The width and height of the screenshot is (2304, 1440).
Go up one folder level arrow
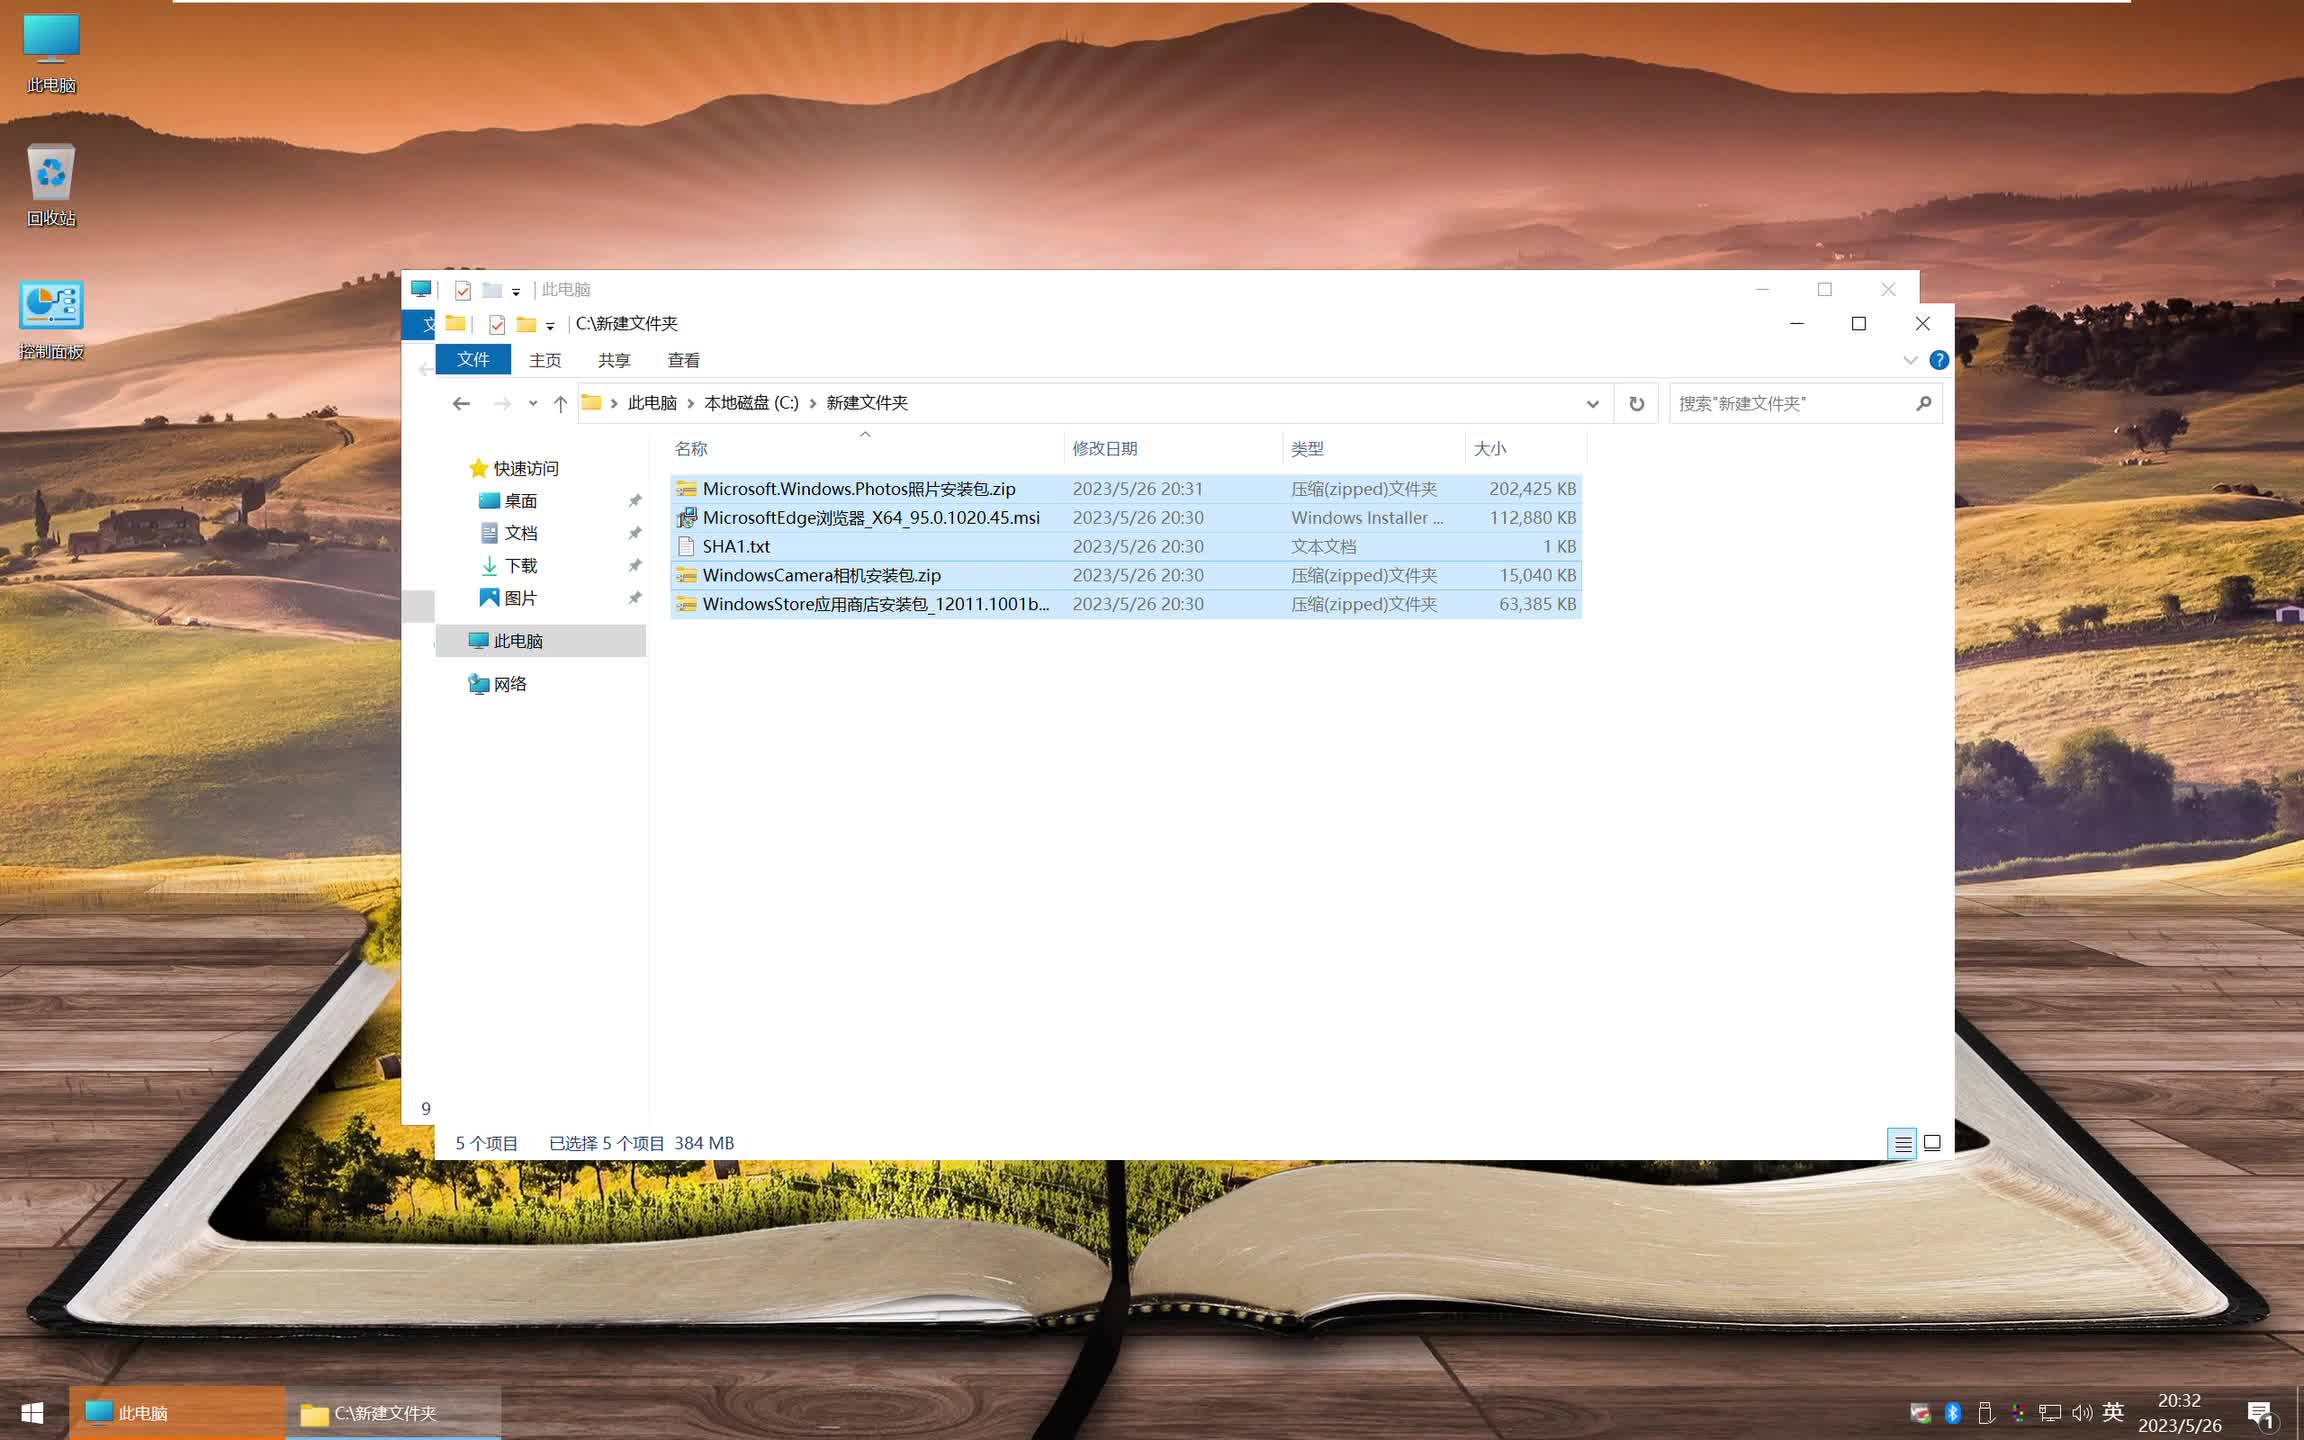tap(560, 404)
